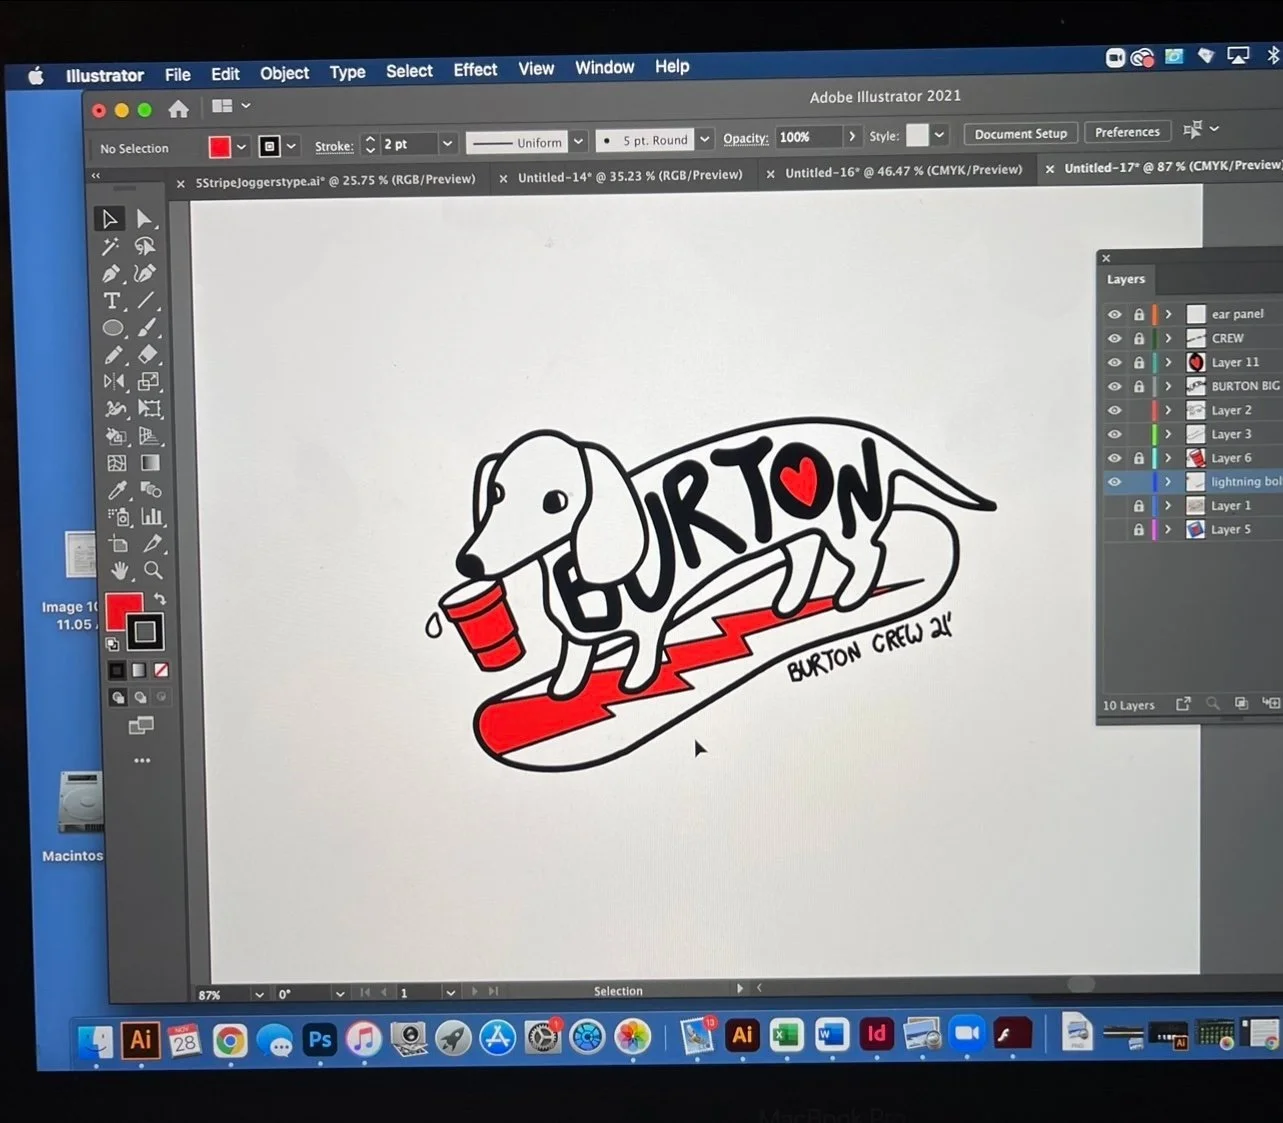The width and height of the screenshot is (1283, 1123).
Task: Expand the lightning bolt layer chevron
Action: pos(1168,482)
